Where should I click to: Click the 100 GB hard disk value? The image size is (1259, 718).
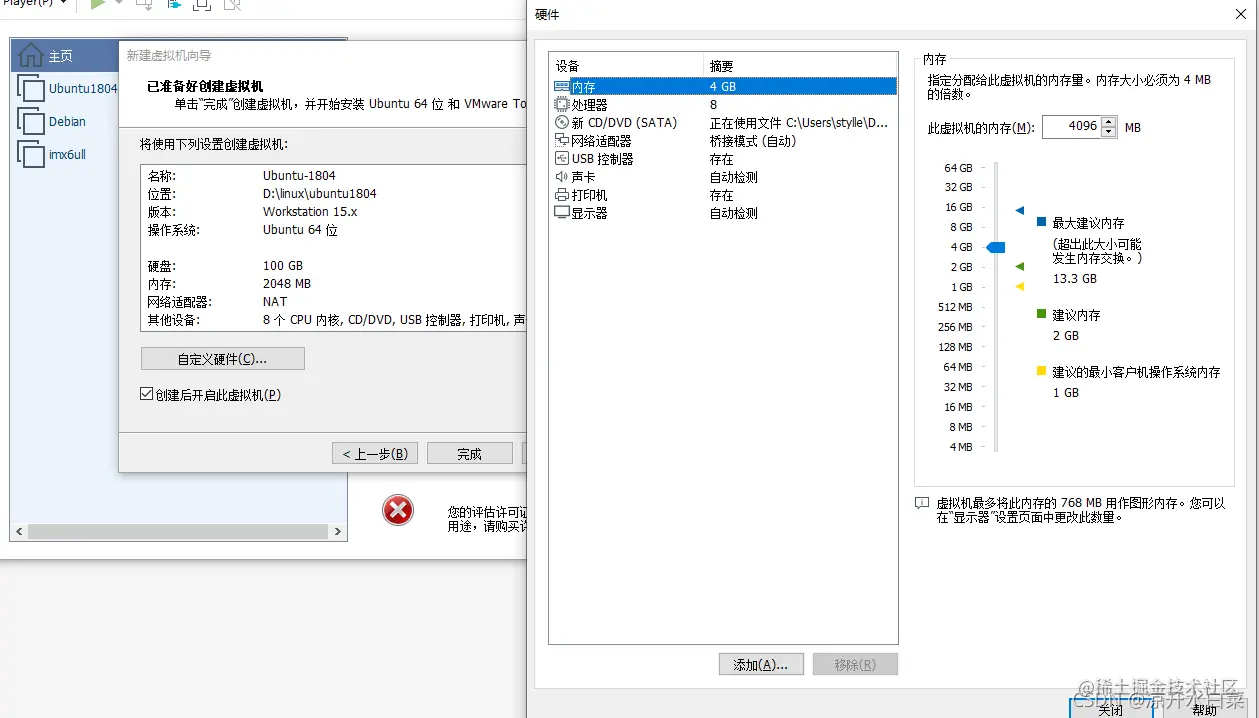(x=283, y=266)
